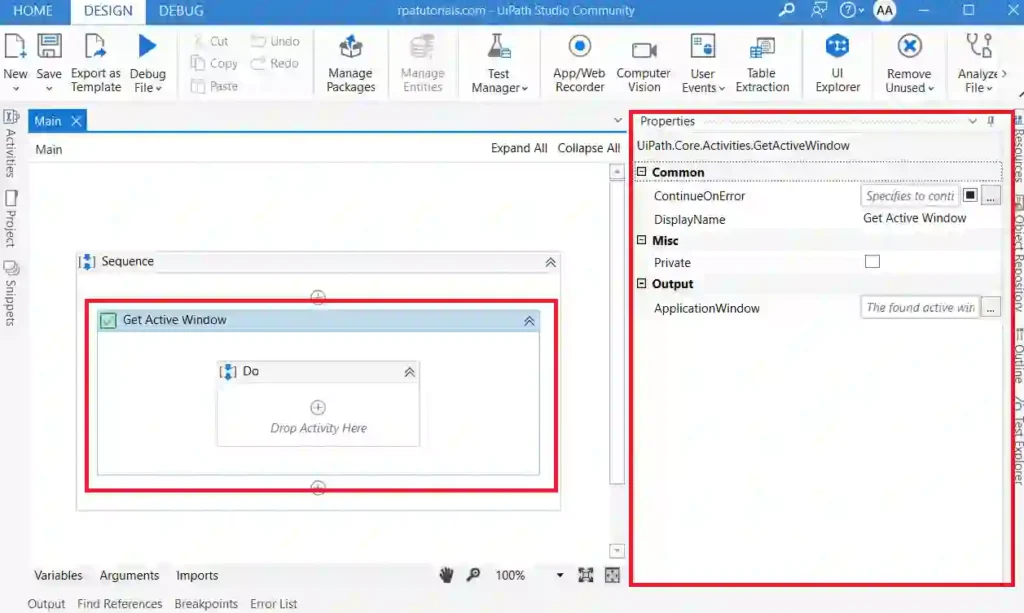This screenshot has height=613, width=1024.
Task: Open Manage Packages
Action: tap(351, 63)
